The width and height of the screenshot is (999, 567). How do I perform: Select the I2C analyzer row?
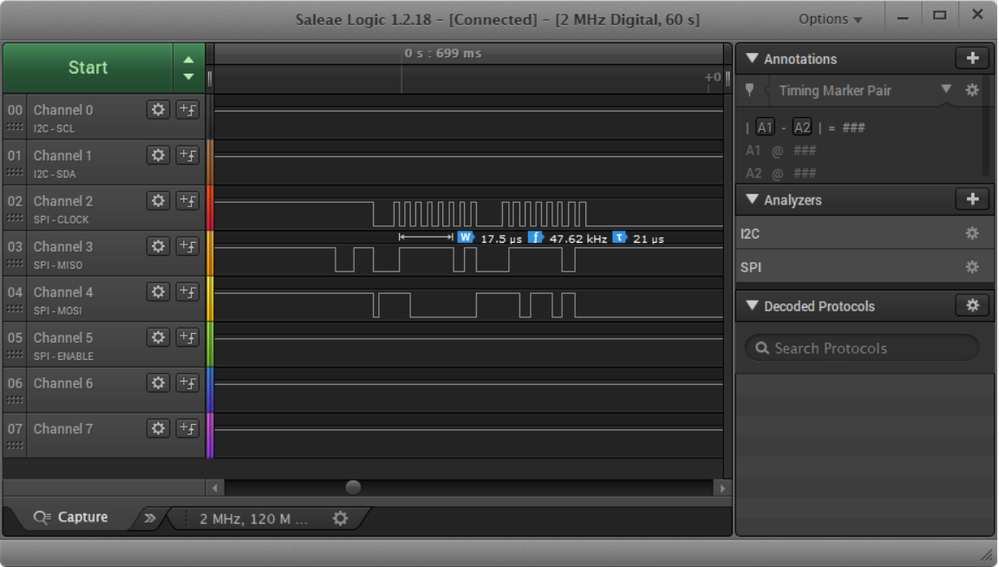865,234
